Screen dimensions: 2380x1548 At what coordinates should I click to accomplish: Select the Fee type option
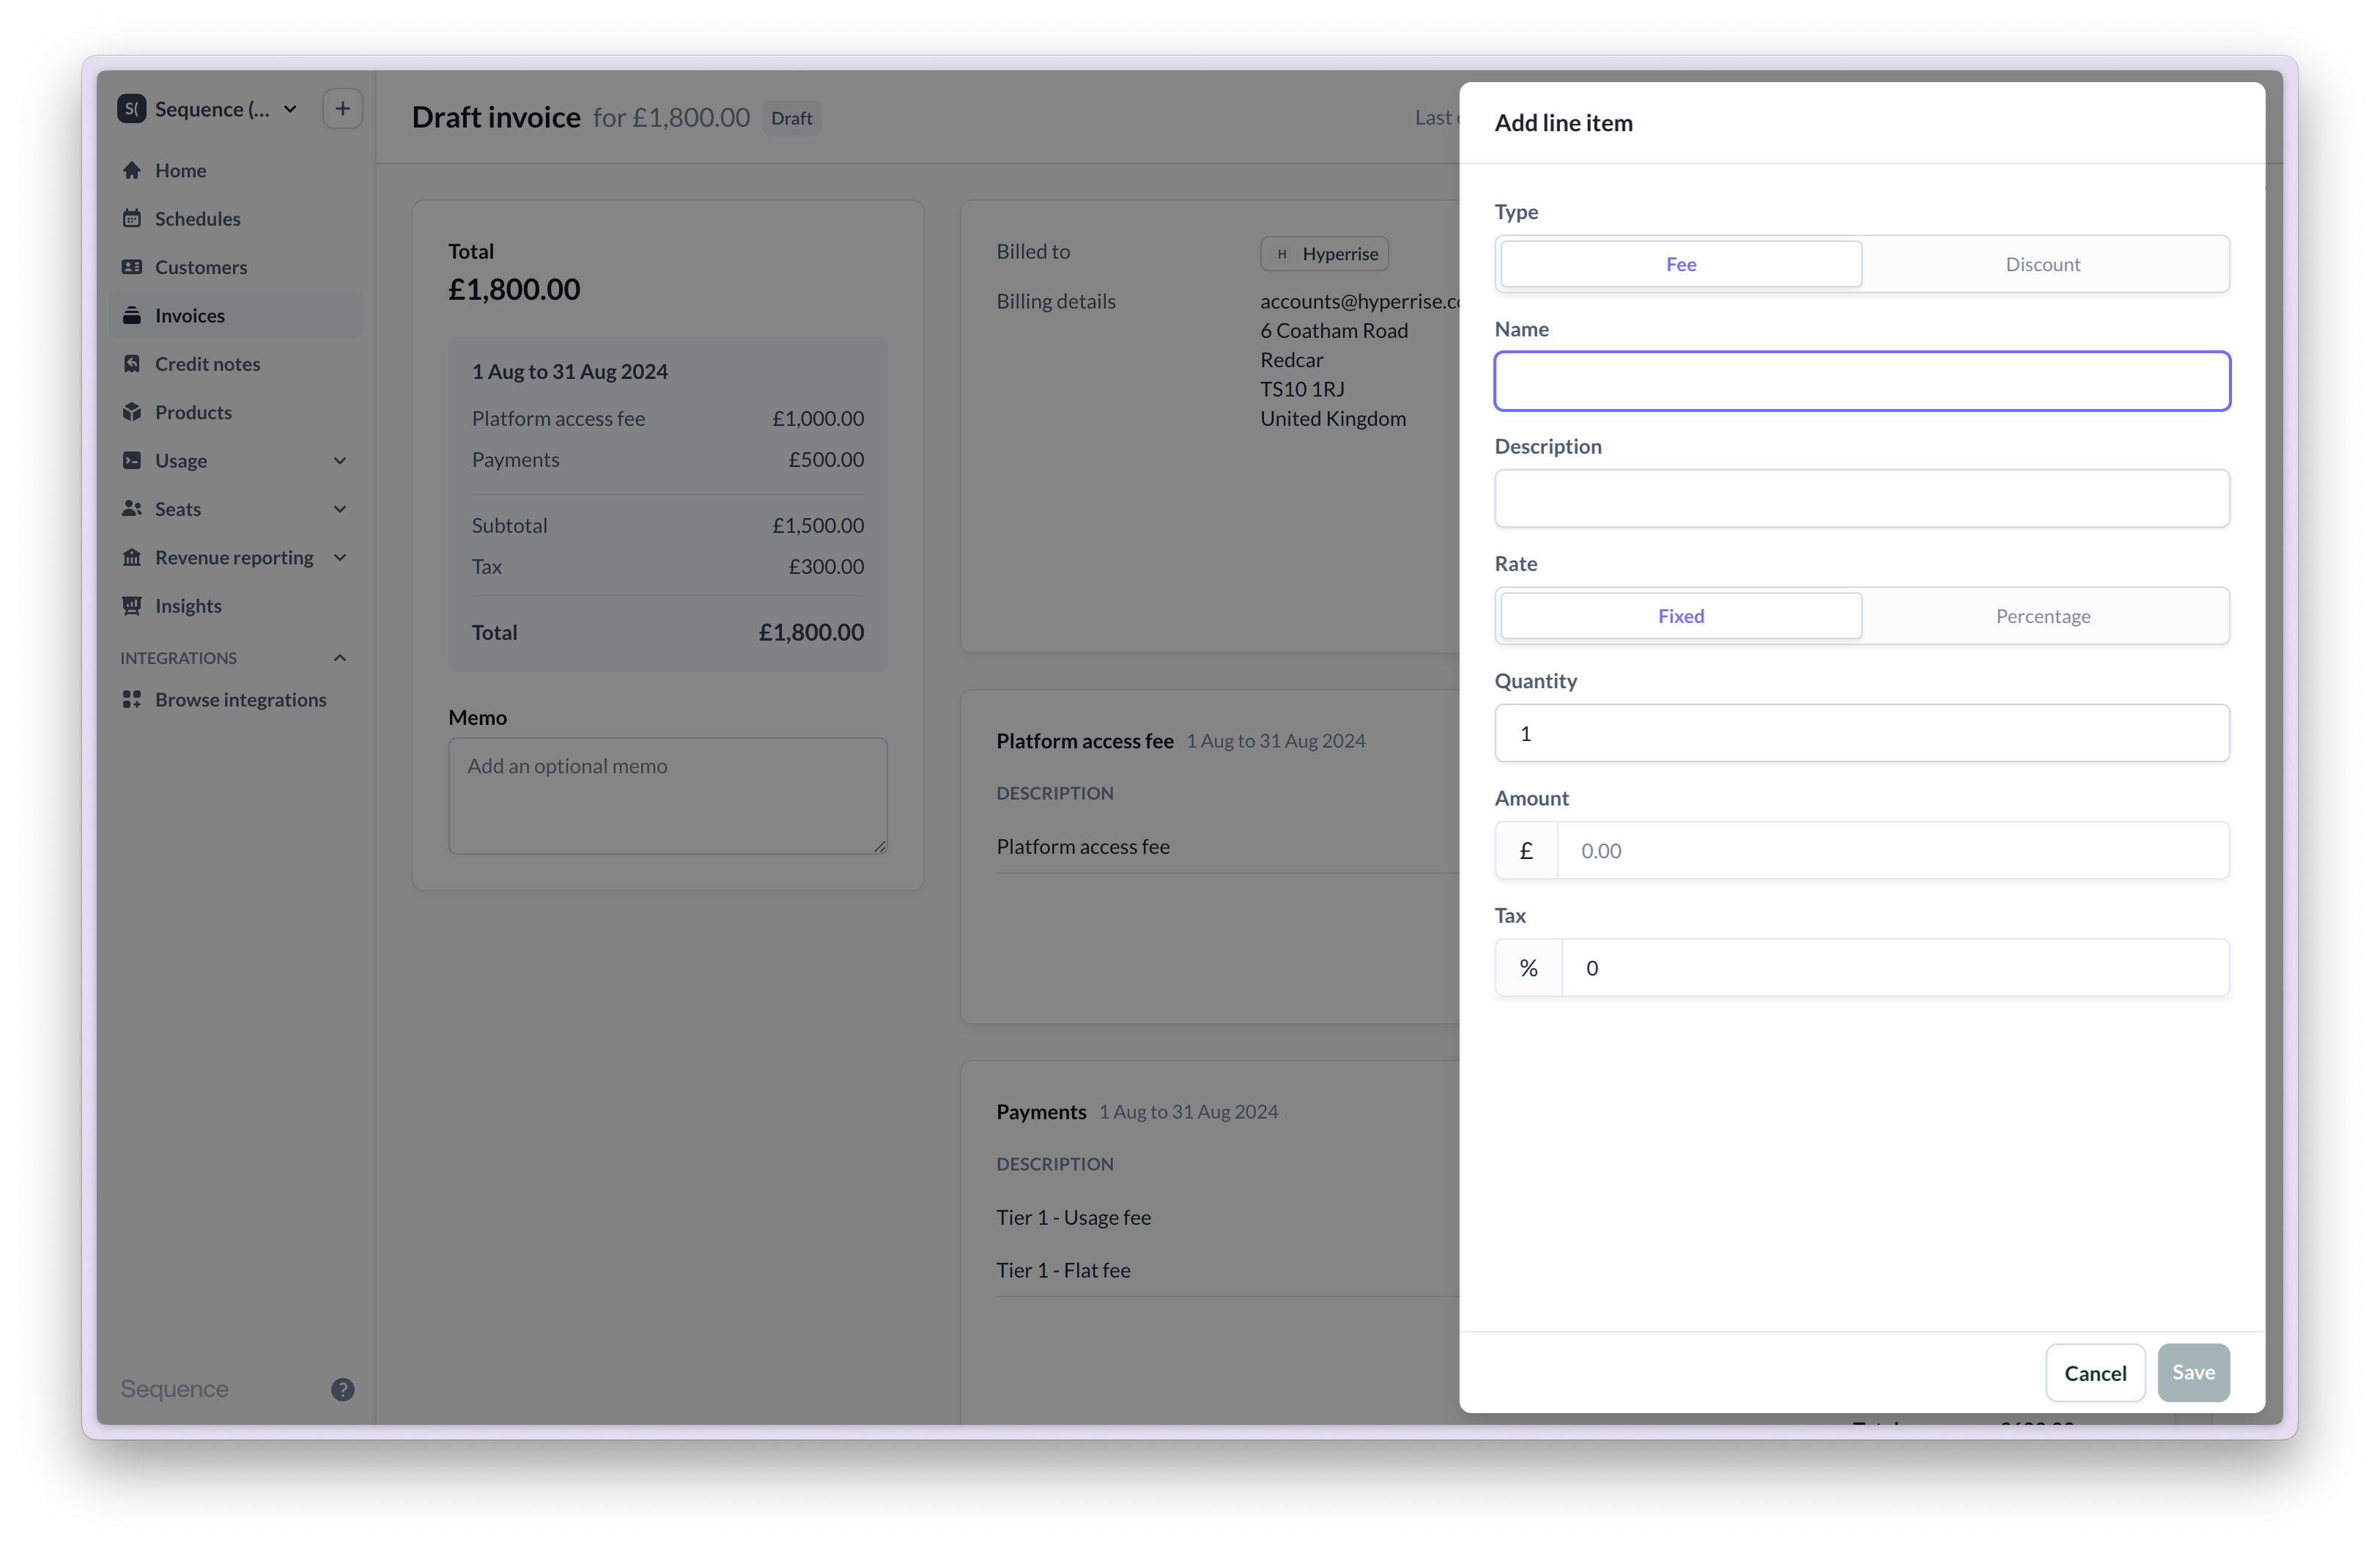pyautogui.click(x=1681, y=264)
